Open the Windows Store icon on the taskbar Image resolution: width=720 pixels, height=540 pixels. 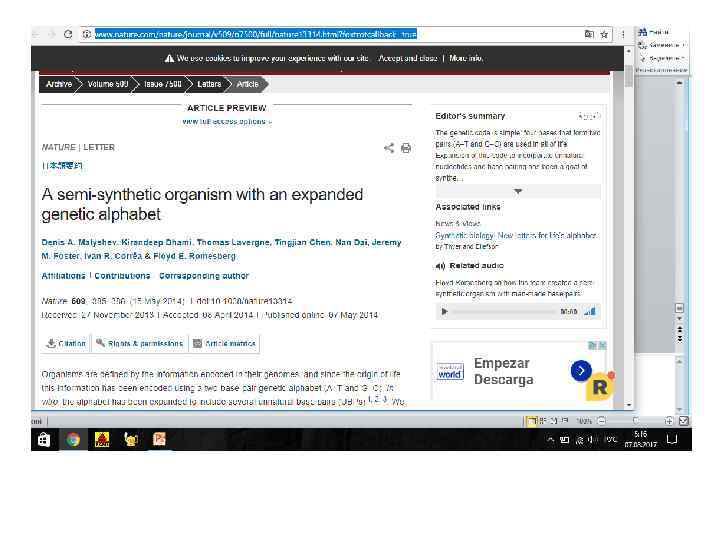coord(44,440)
